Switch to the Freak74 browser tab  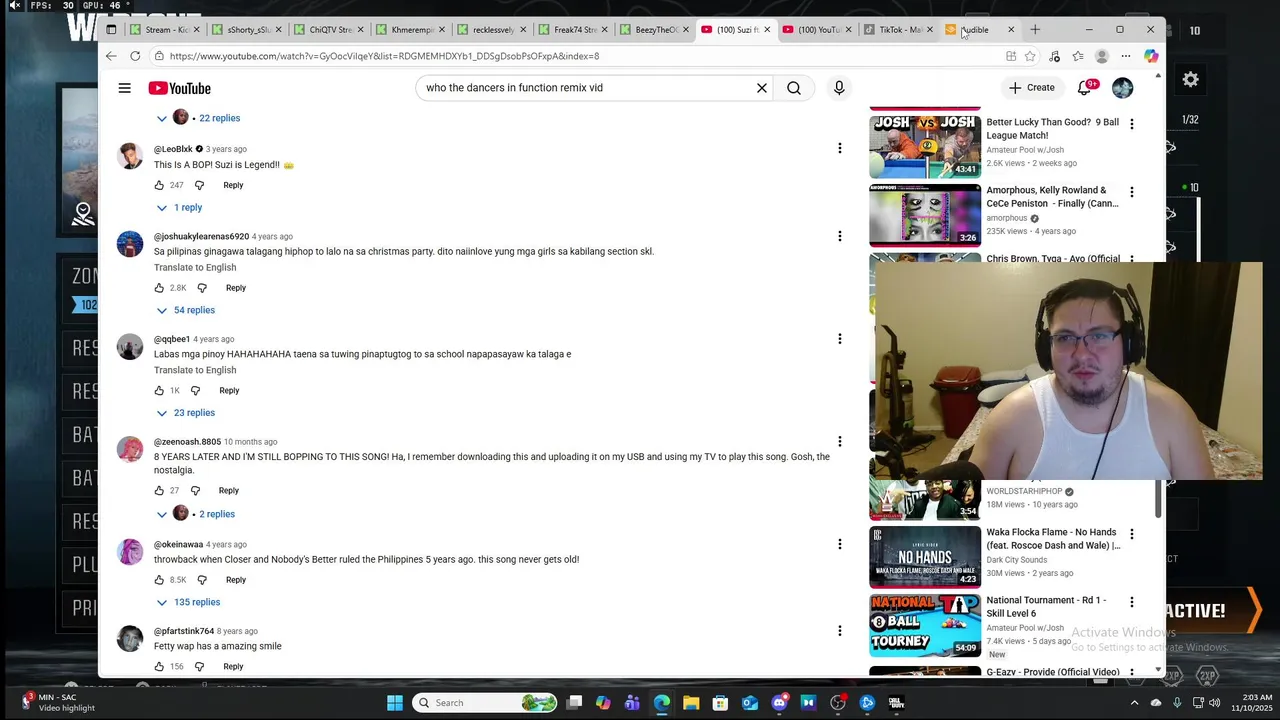click(x=573, y=30)
